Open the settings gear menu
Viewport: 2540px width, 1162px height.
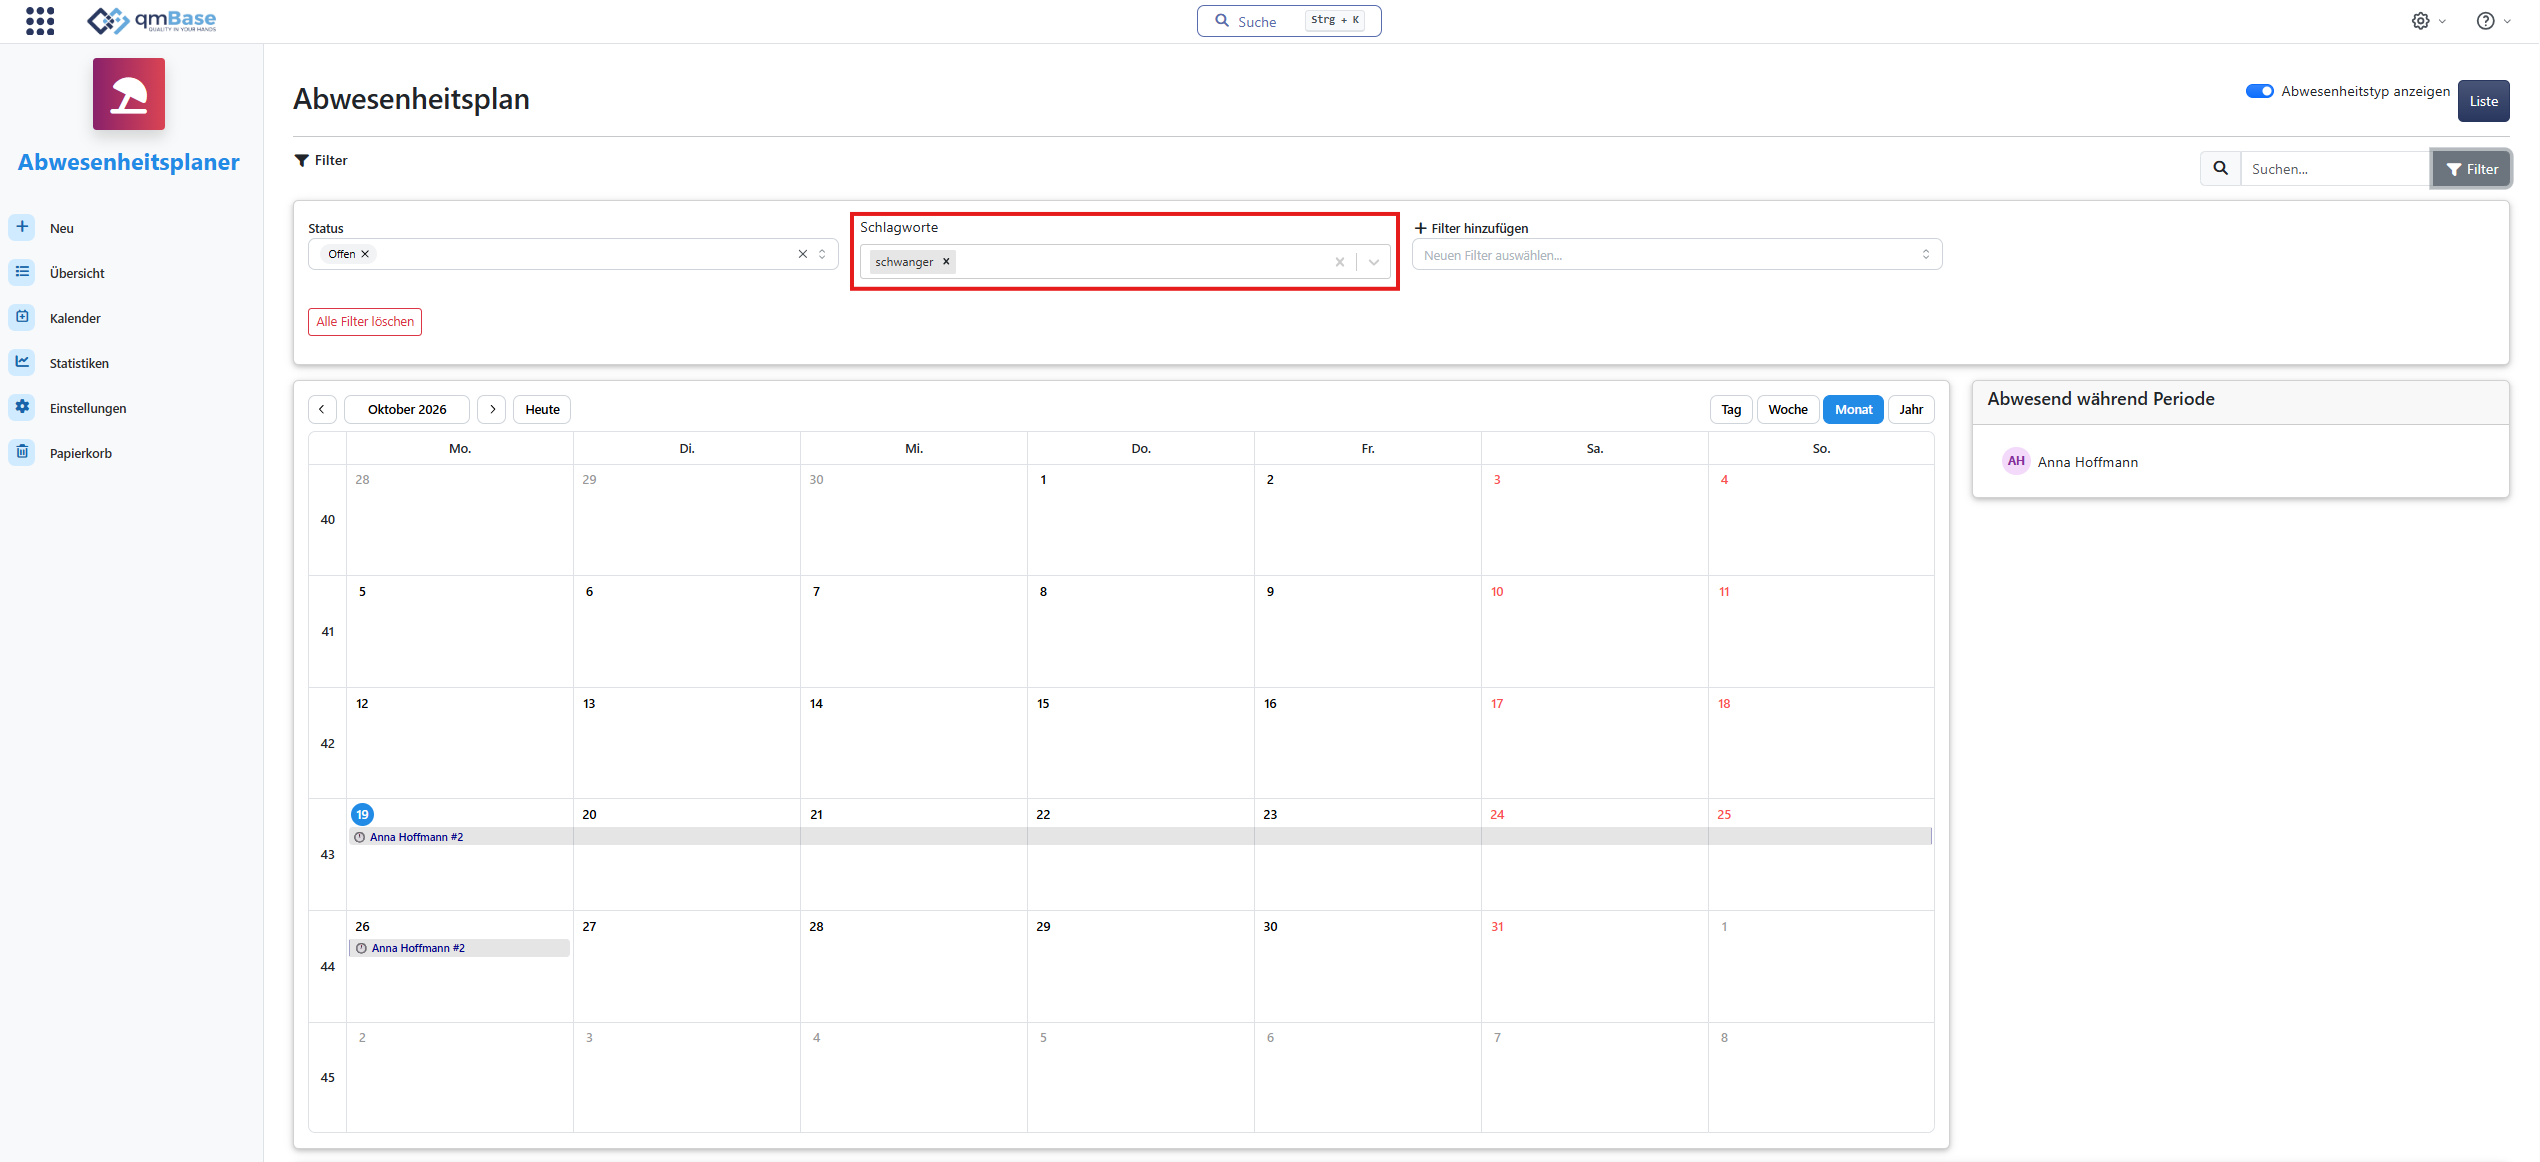pos(2420,21)
